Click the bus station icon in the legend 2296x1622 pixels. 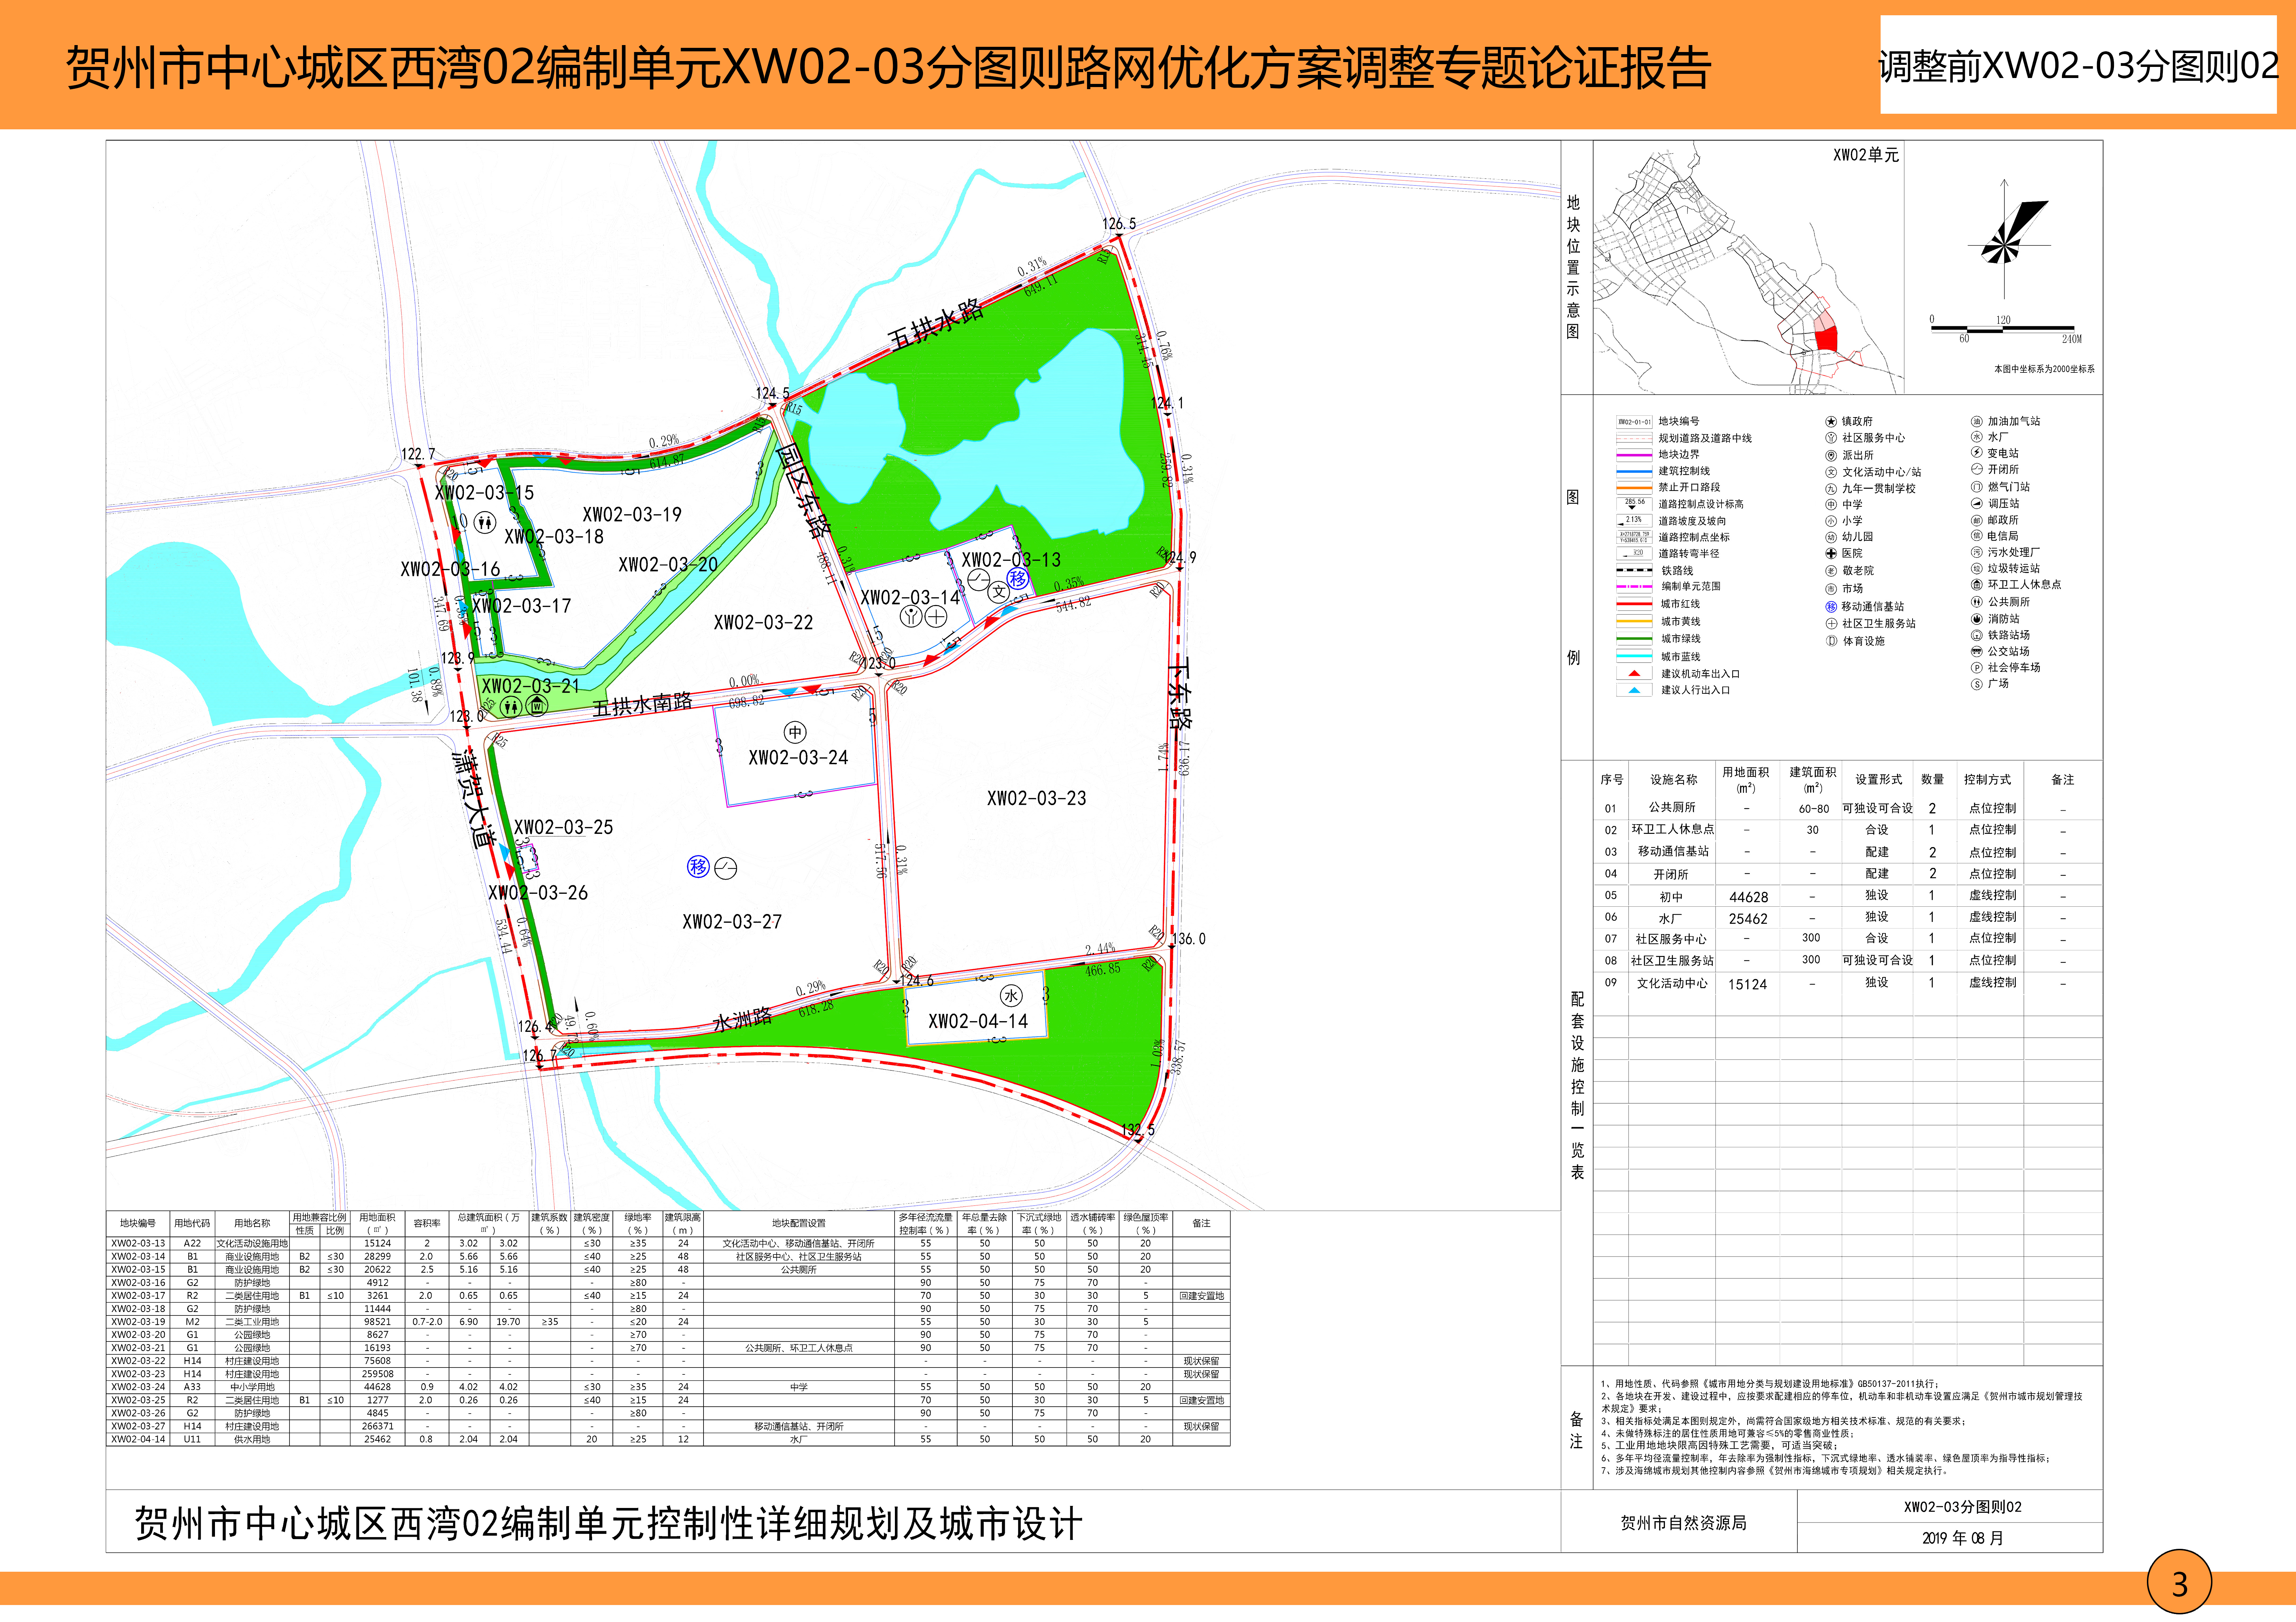(1977, 651)
